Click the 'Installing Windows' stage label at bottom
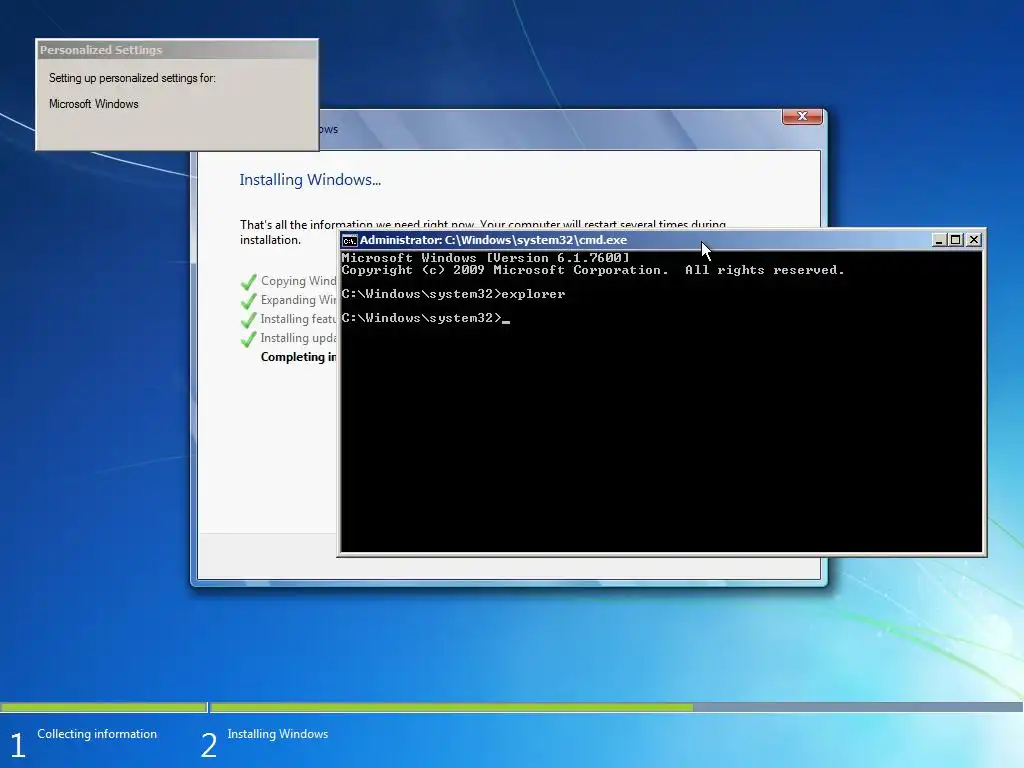This screenshot has height=768, width=1024. point(278,734)
